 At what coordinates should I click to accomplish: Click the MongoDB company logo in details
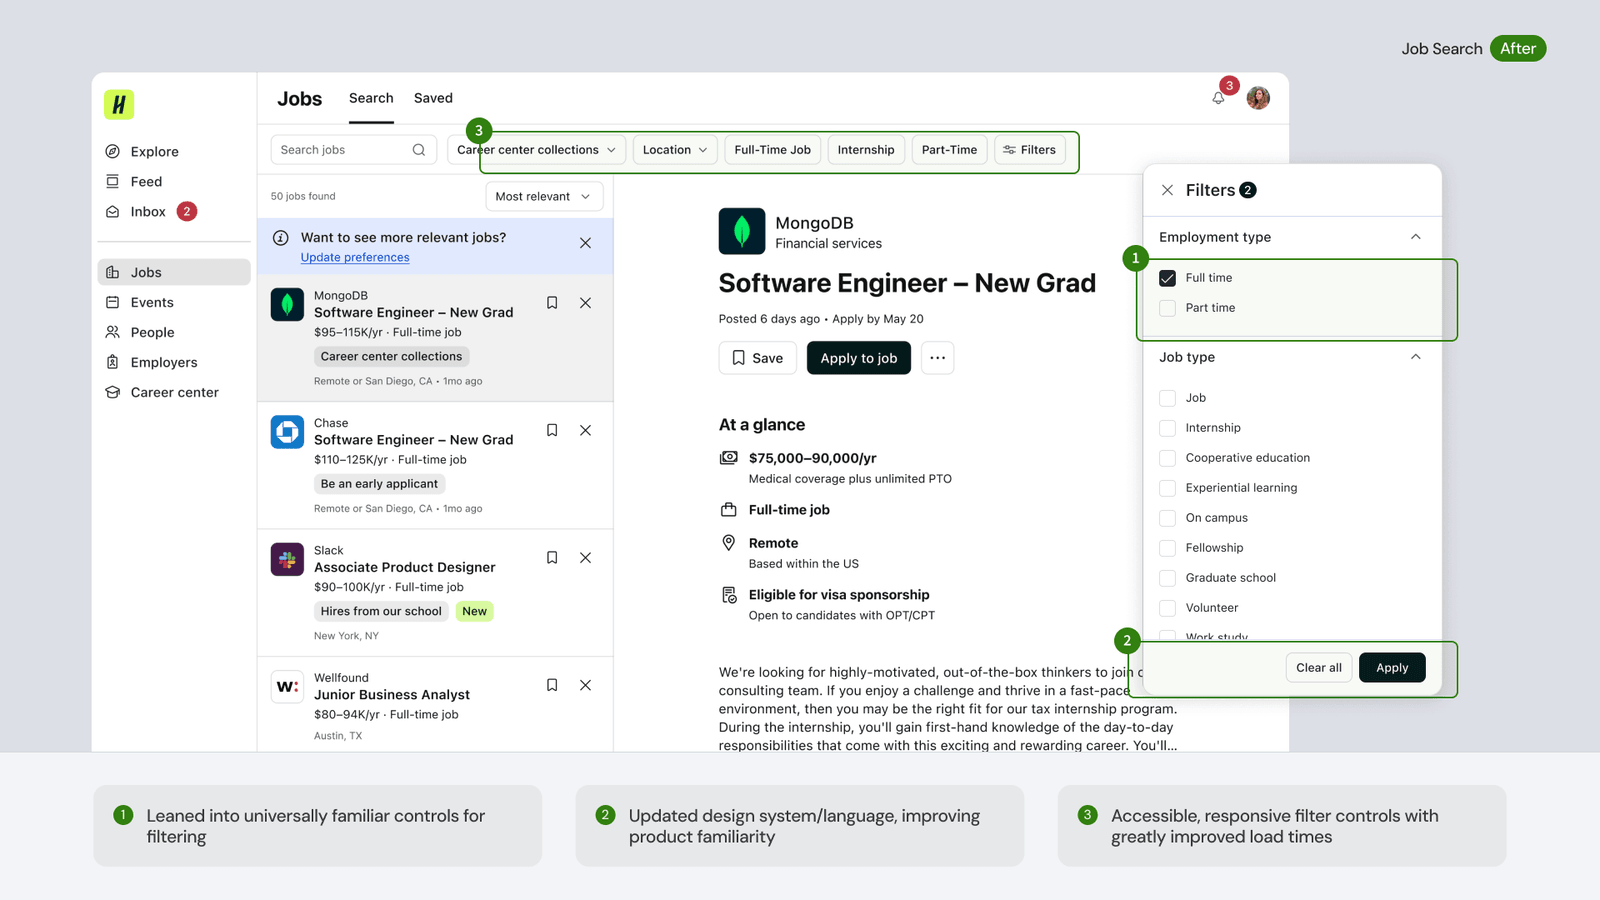742,231
